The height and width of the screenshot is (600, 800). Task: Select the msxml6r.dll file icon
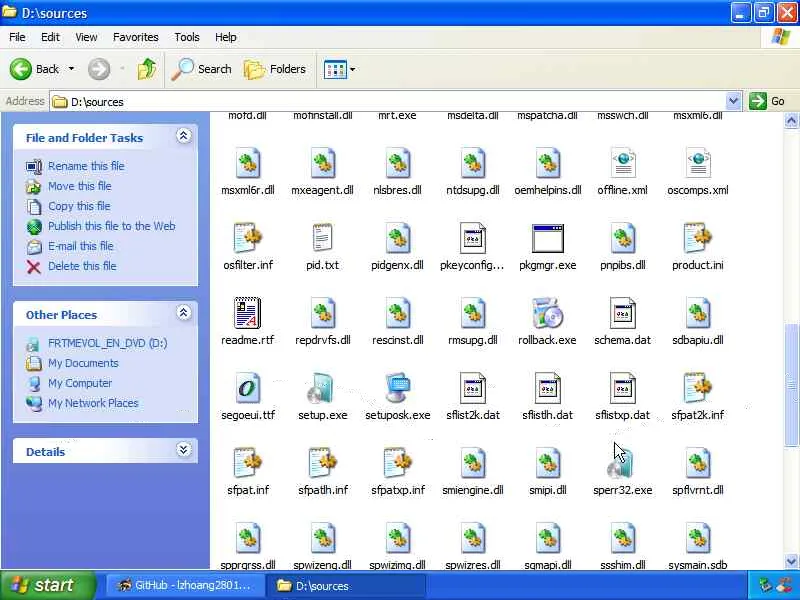[x=247, y=164]
